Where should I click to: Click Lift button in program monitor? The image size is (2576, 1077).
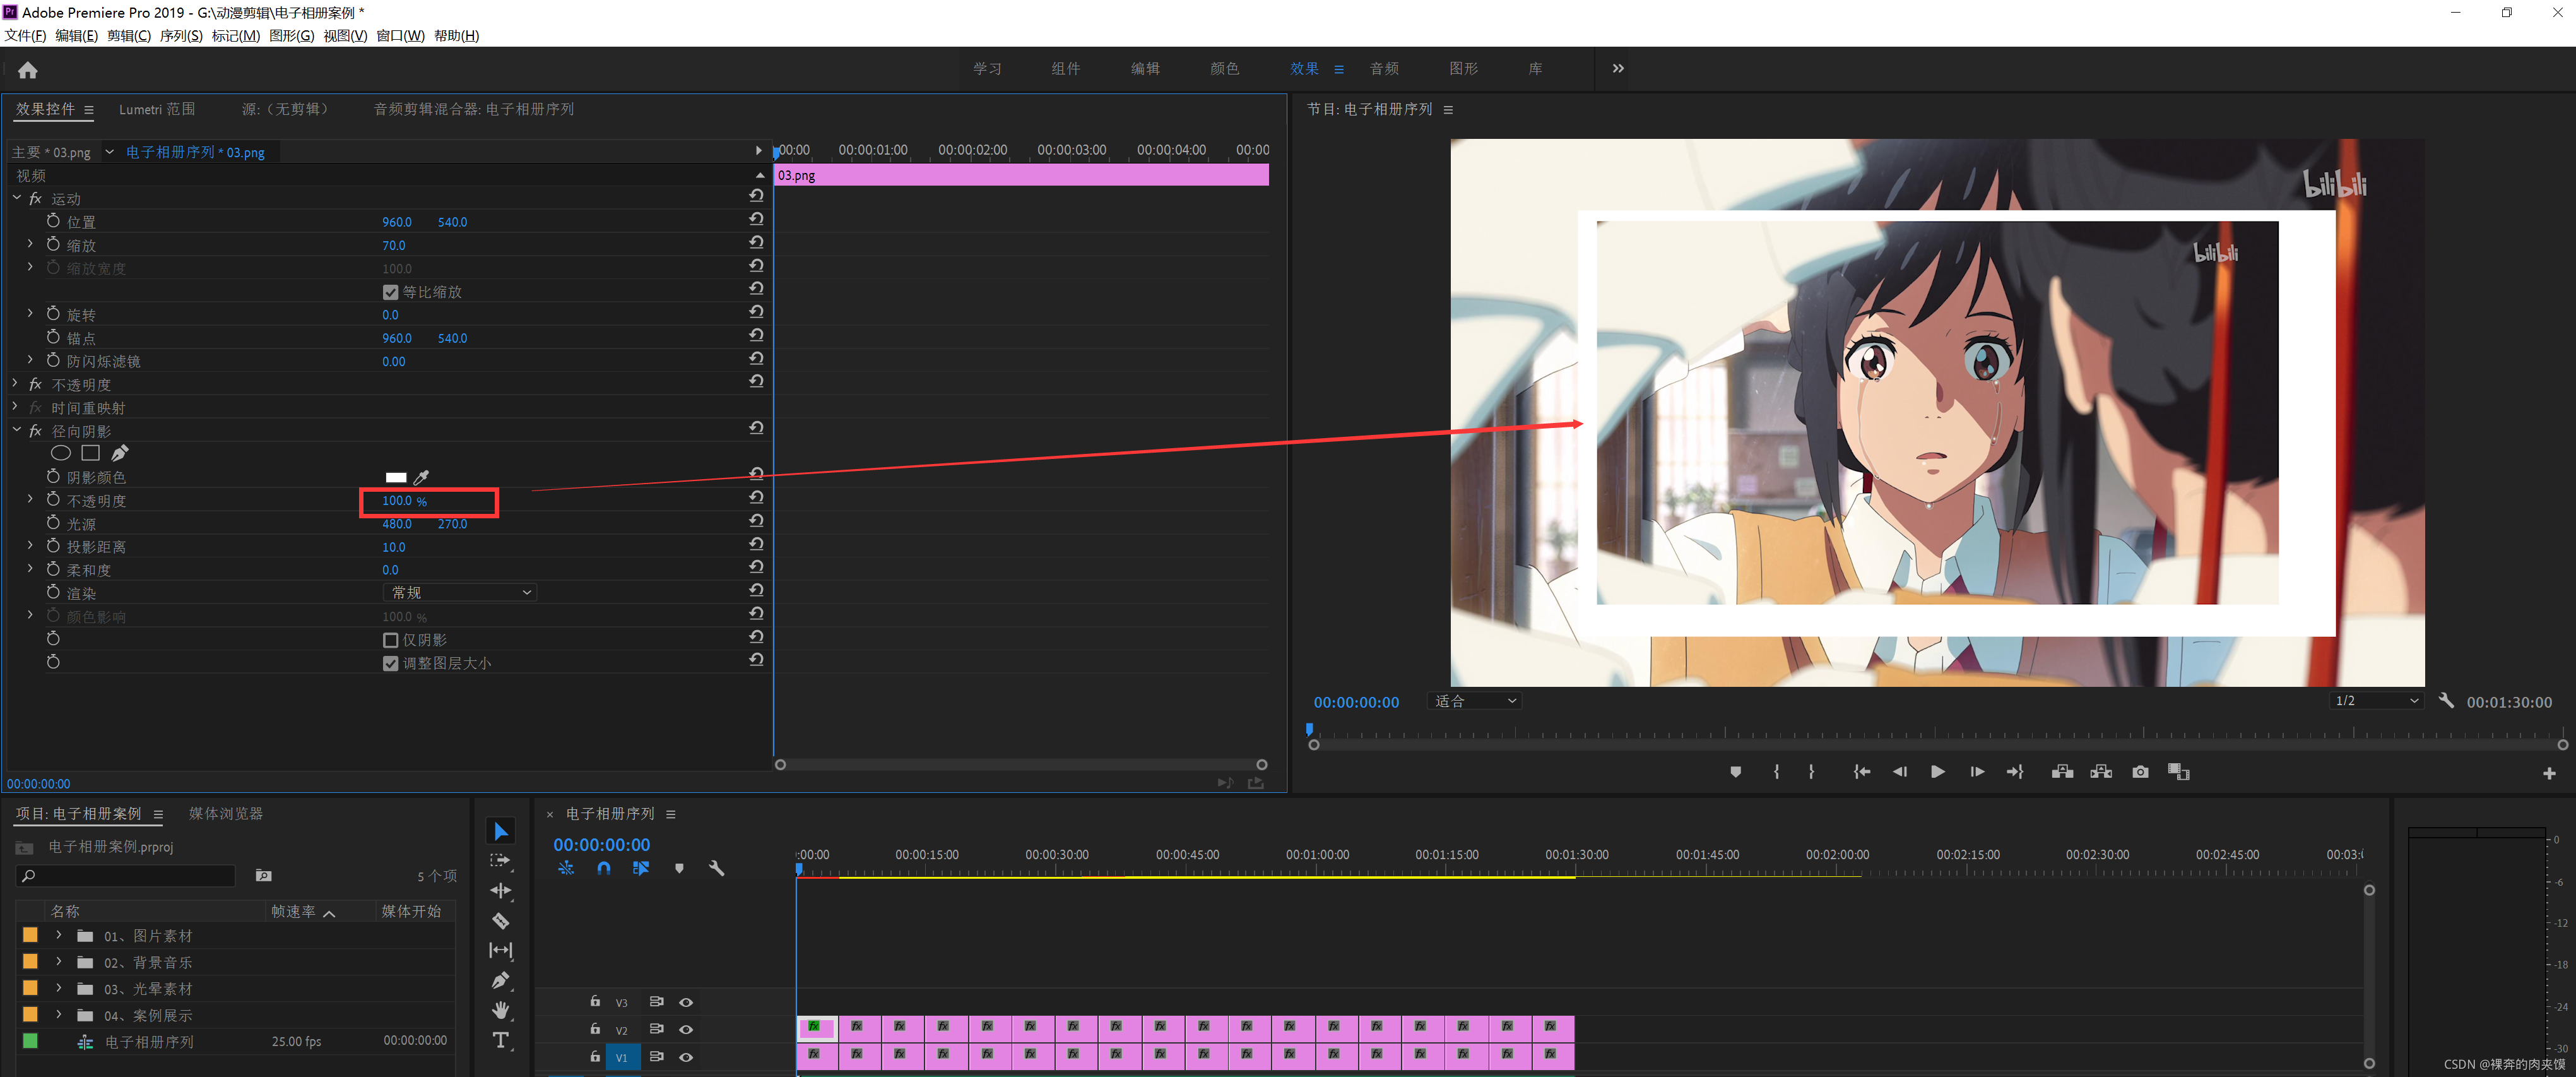[x=2062, y=772]
